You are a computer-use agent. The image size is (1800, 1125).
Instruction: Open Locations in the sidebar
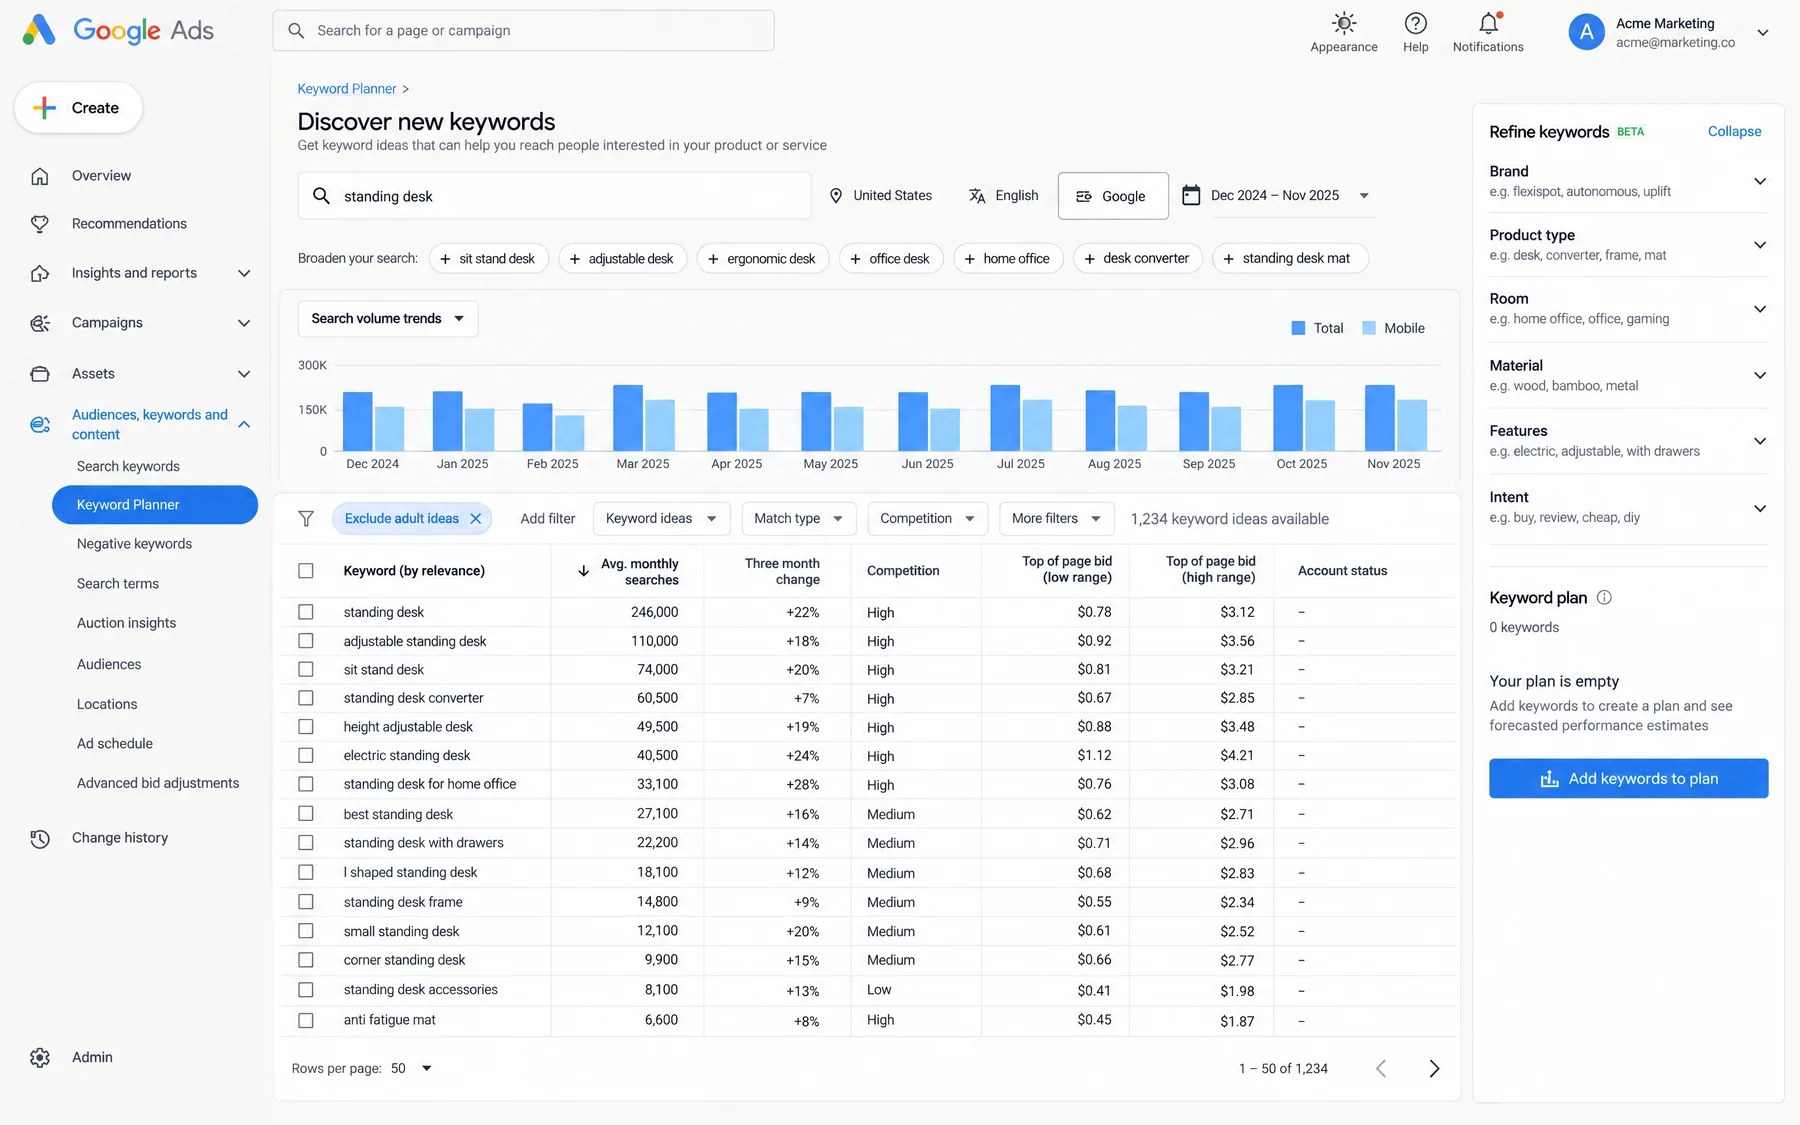click(x=107, y=705)
